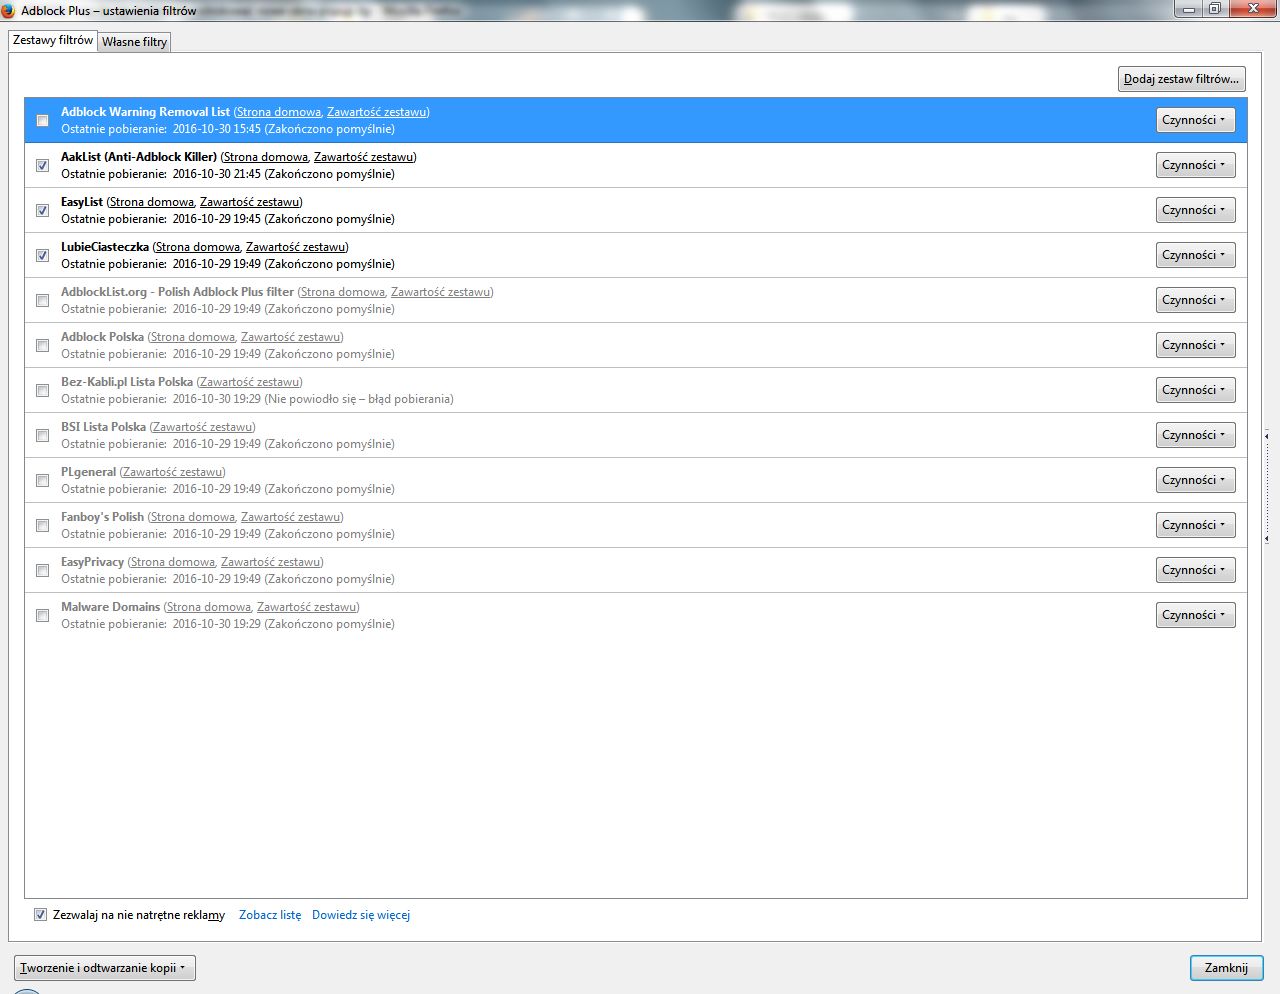This screenshot has height=994, width=1280.
Task: Open Czynności menu for Adblock Warning Removal List
Action: [x=1195, y=120]
